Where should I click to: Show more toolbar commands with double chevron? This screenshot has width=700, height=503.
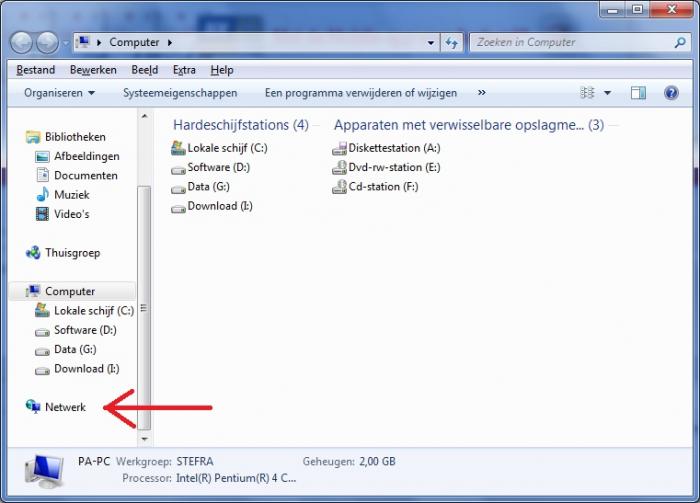[x=481, y=93]
